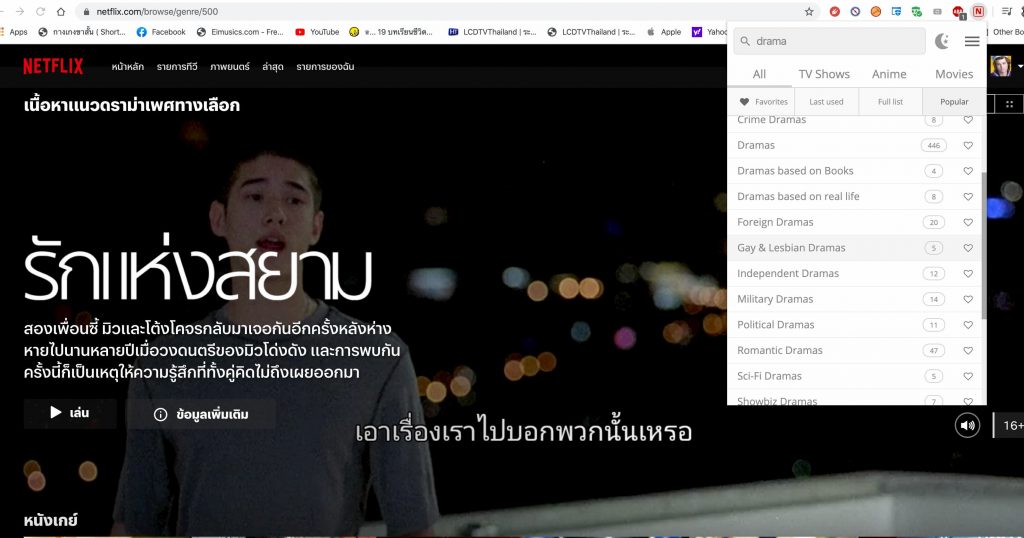The height and width of the screenshot is (538, 1024).
Task: Toggle dark mode with the moon icon
Action: point(942,41)
